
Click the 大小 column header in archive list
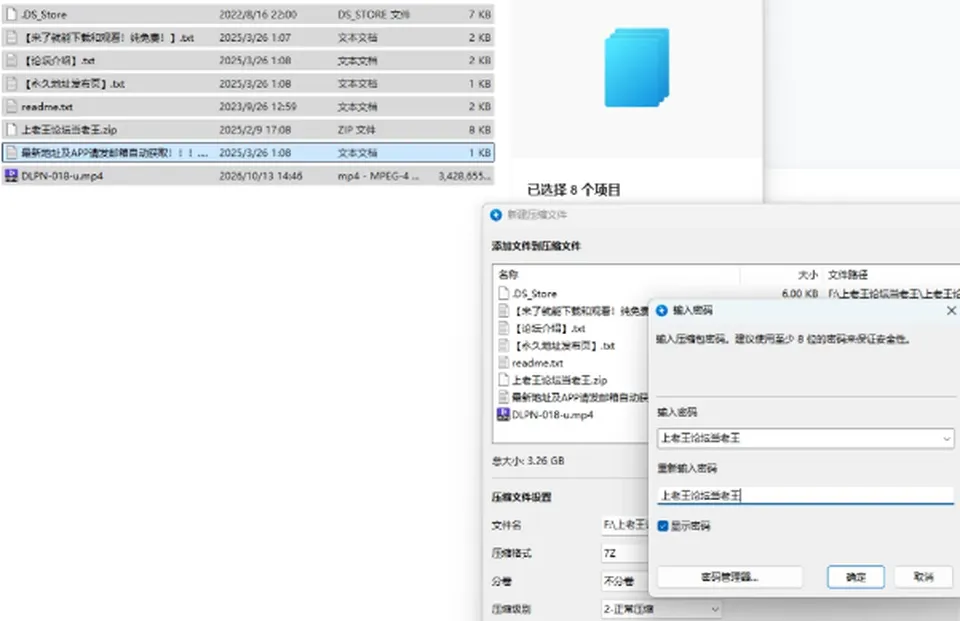(808, 275)
